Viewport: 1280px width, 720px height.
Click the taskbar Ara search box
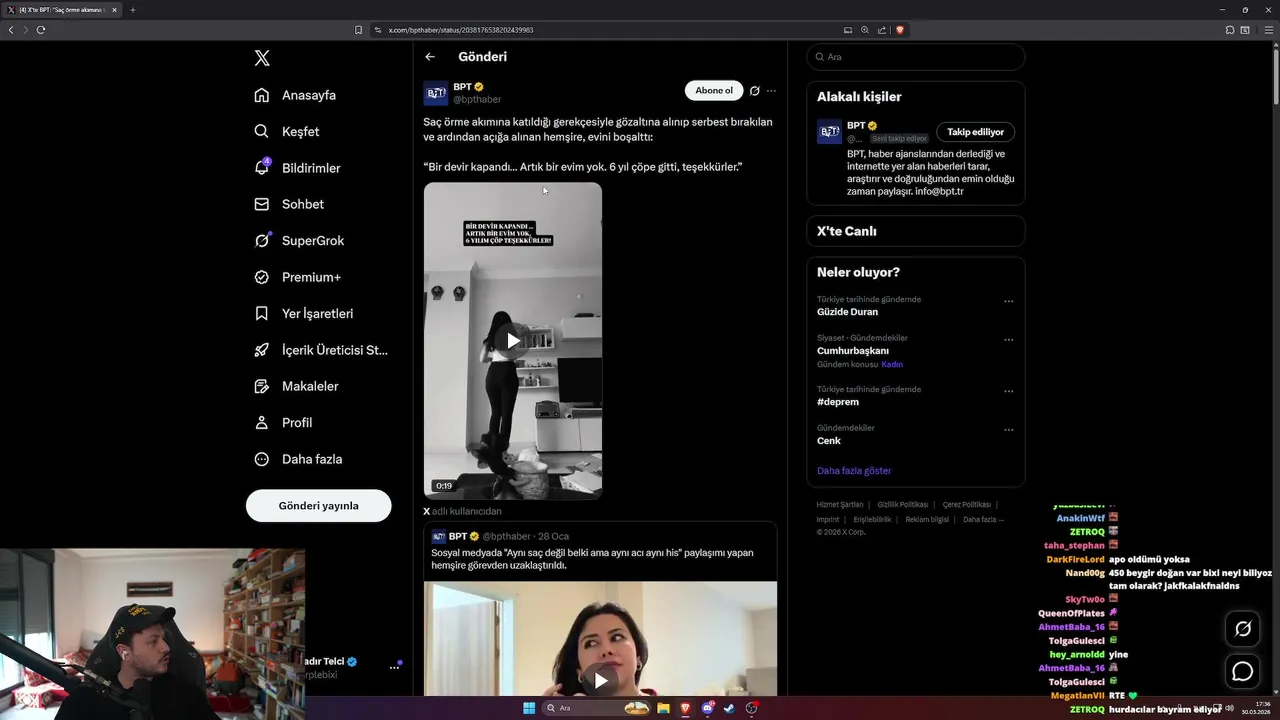point(598,708)
